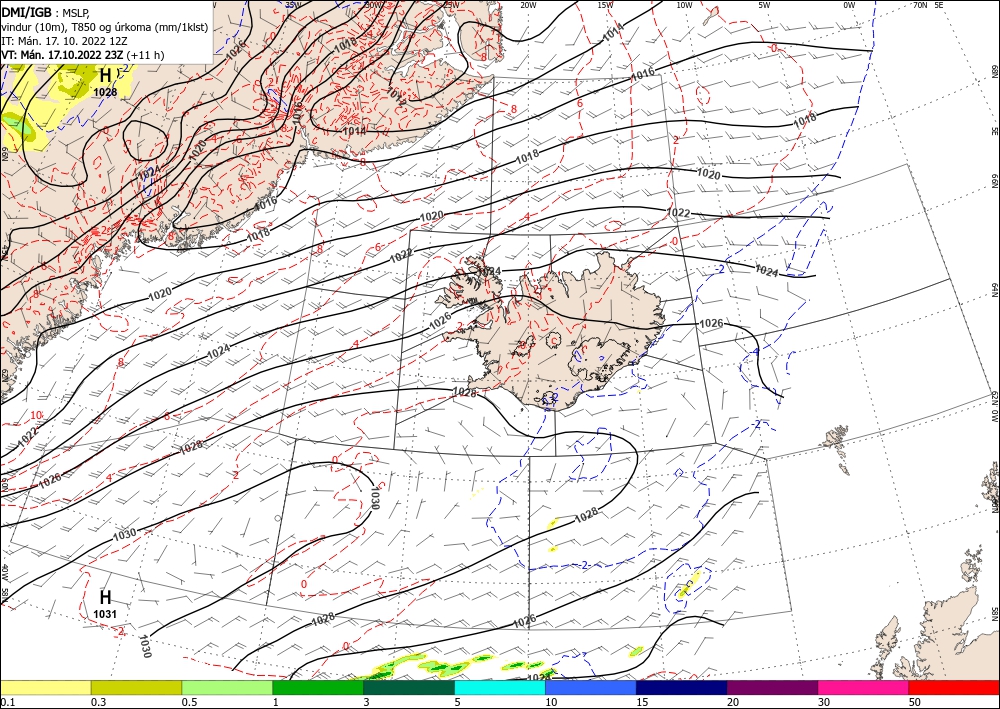Viewport: 1000px width, 709px height.
Task: Click the H 1028 high pressure marker
Action: (x=105, y=83)
